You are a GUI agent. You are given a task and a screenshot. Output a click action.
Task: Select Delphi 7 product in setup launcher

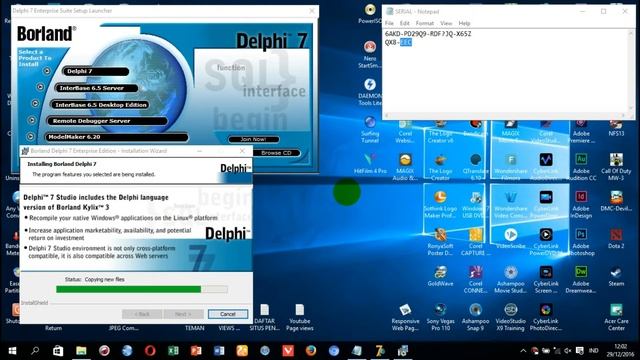coord(96,71)
